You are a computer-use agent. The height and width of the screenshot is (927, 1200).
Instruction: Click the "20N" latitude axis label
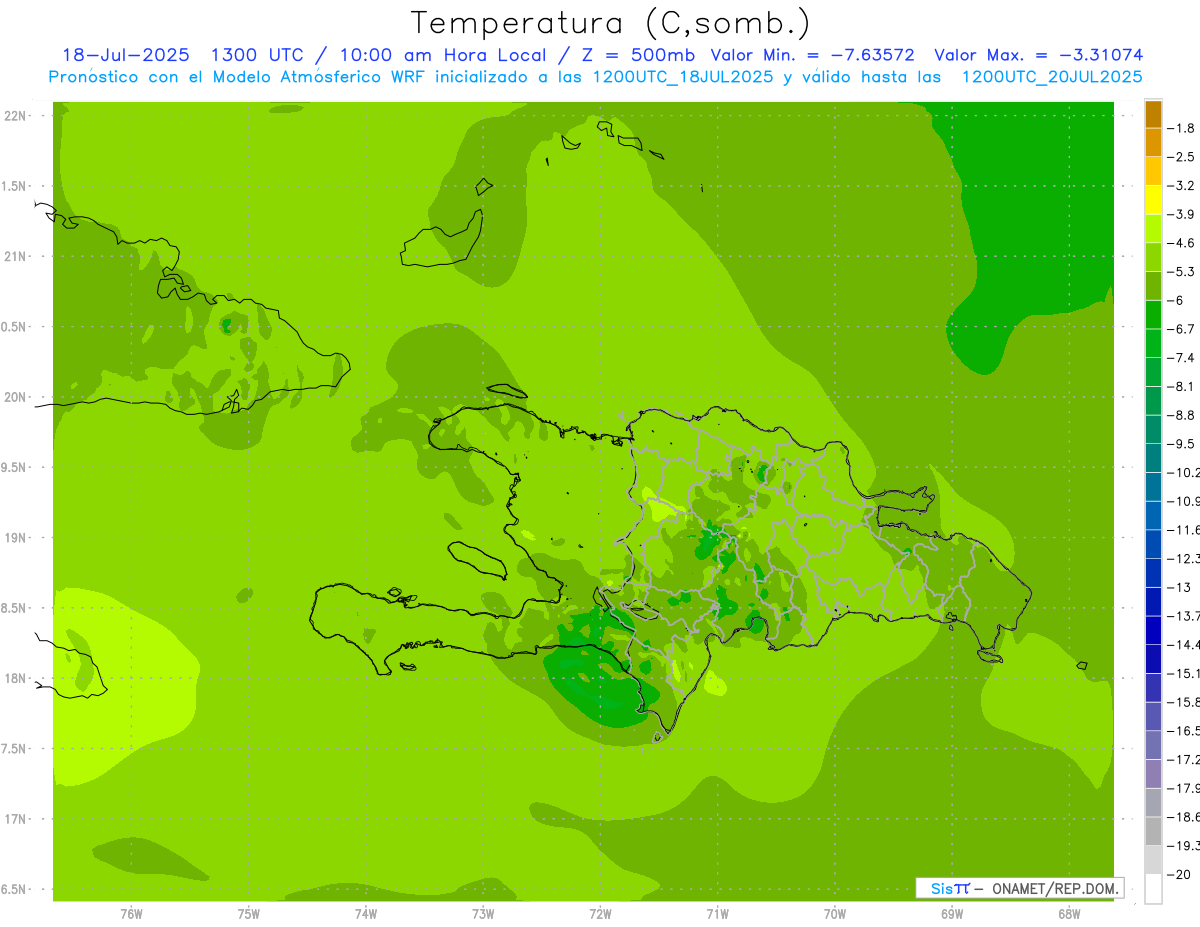click(x=17, y=397)
